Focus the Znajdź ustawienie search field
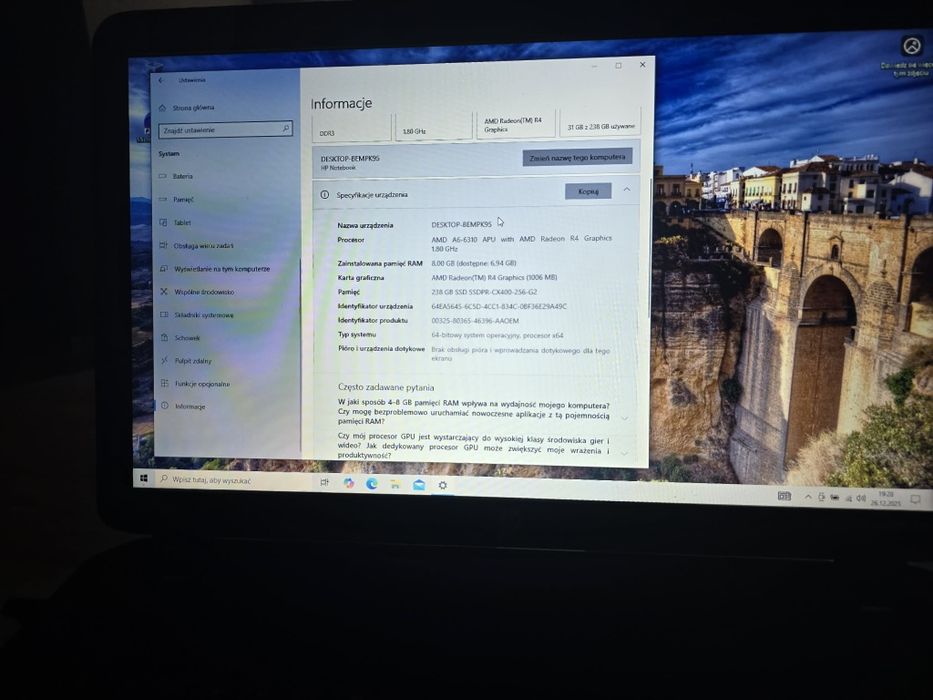 [226, 130]
